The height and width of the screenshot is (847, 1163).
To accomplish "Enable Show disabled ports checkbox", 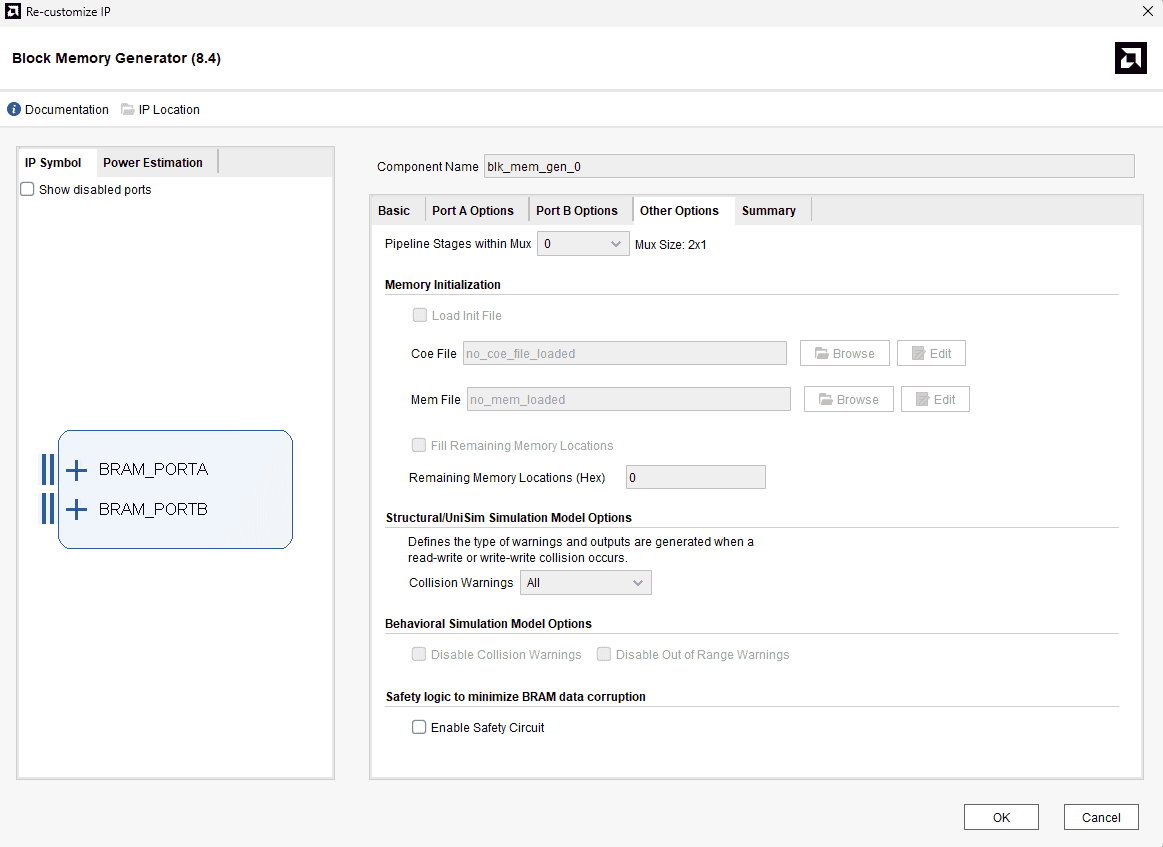I will 28,190.
